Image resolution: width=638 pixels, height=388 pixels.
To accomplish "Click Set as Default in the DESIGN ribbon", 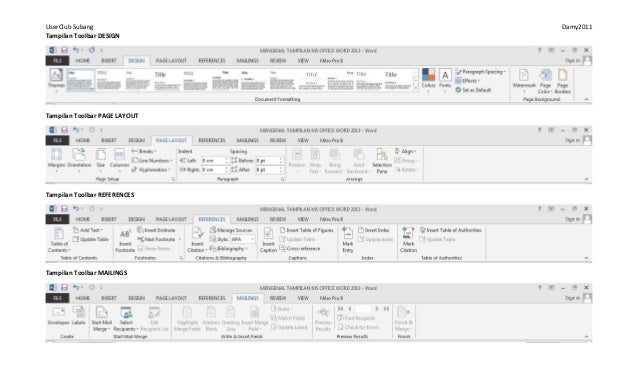I will tap(473, 90).
